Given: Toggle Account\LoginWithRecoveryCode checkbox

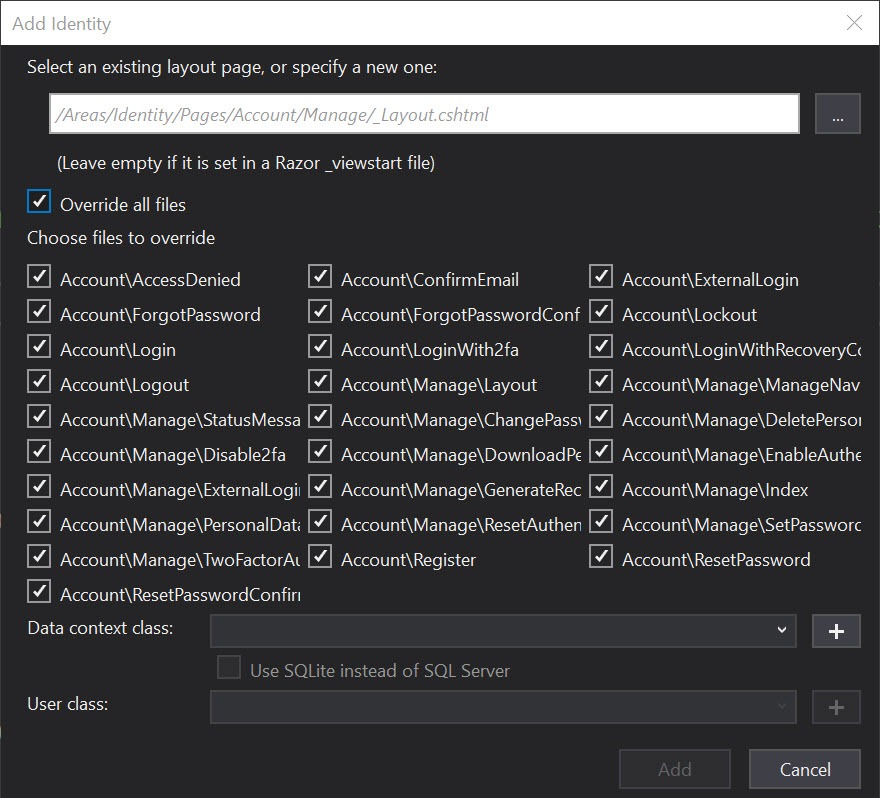Looking at the screenshot, I should pos(601,347).
